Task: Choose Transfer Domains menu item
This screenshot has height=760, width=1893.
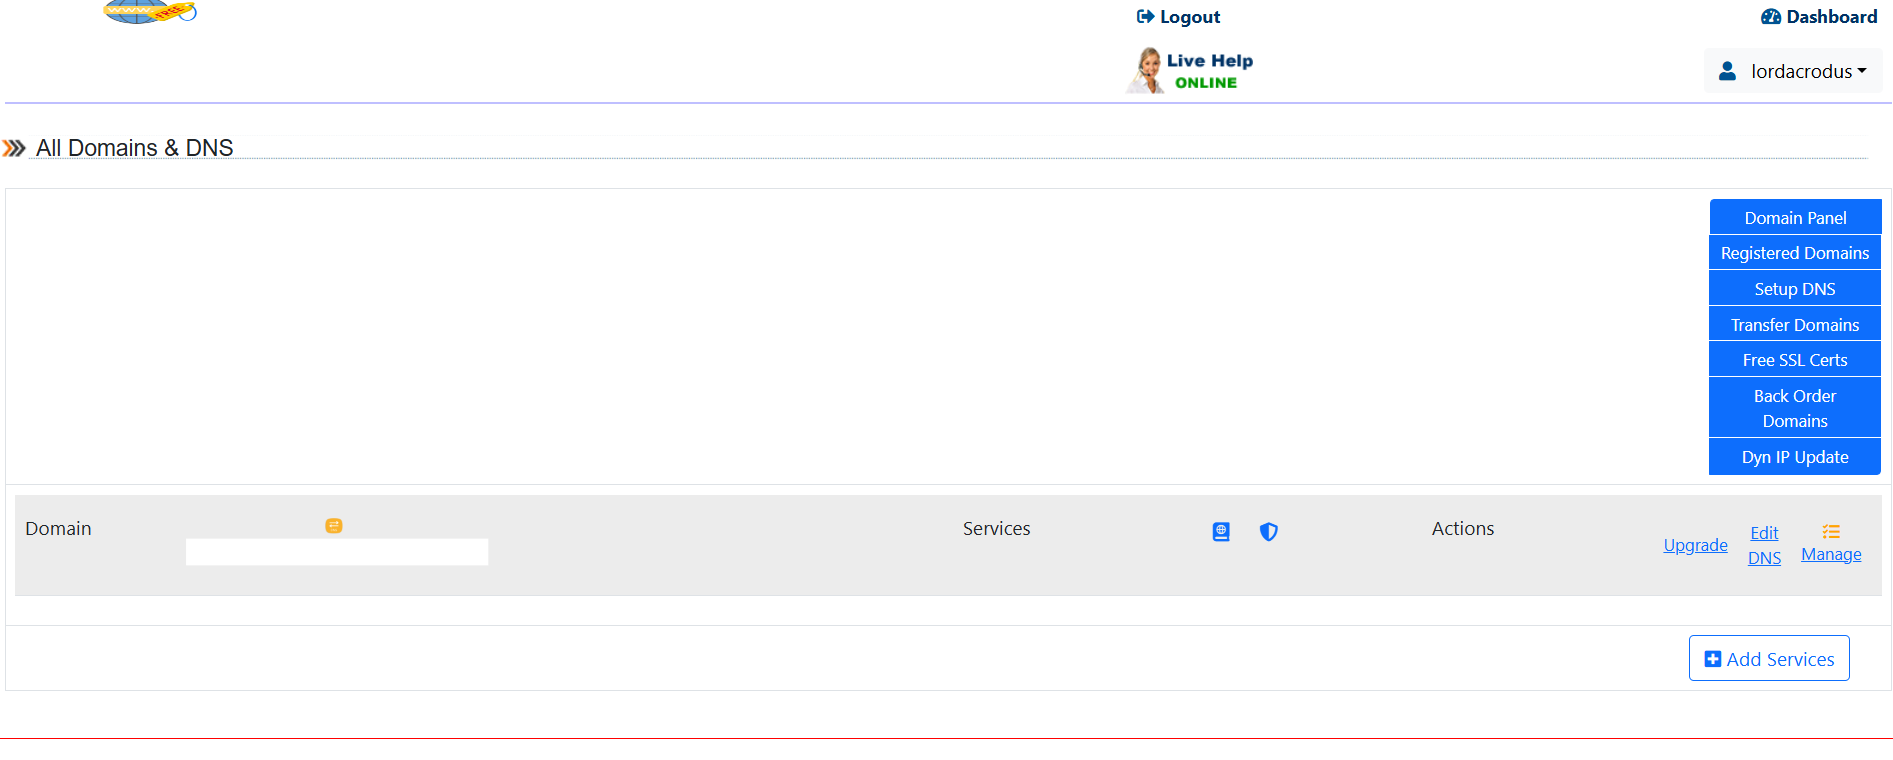Action: click(x=1795, y=325)
